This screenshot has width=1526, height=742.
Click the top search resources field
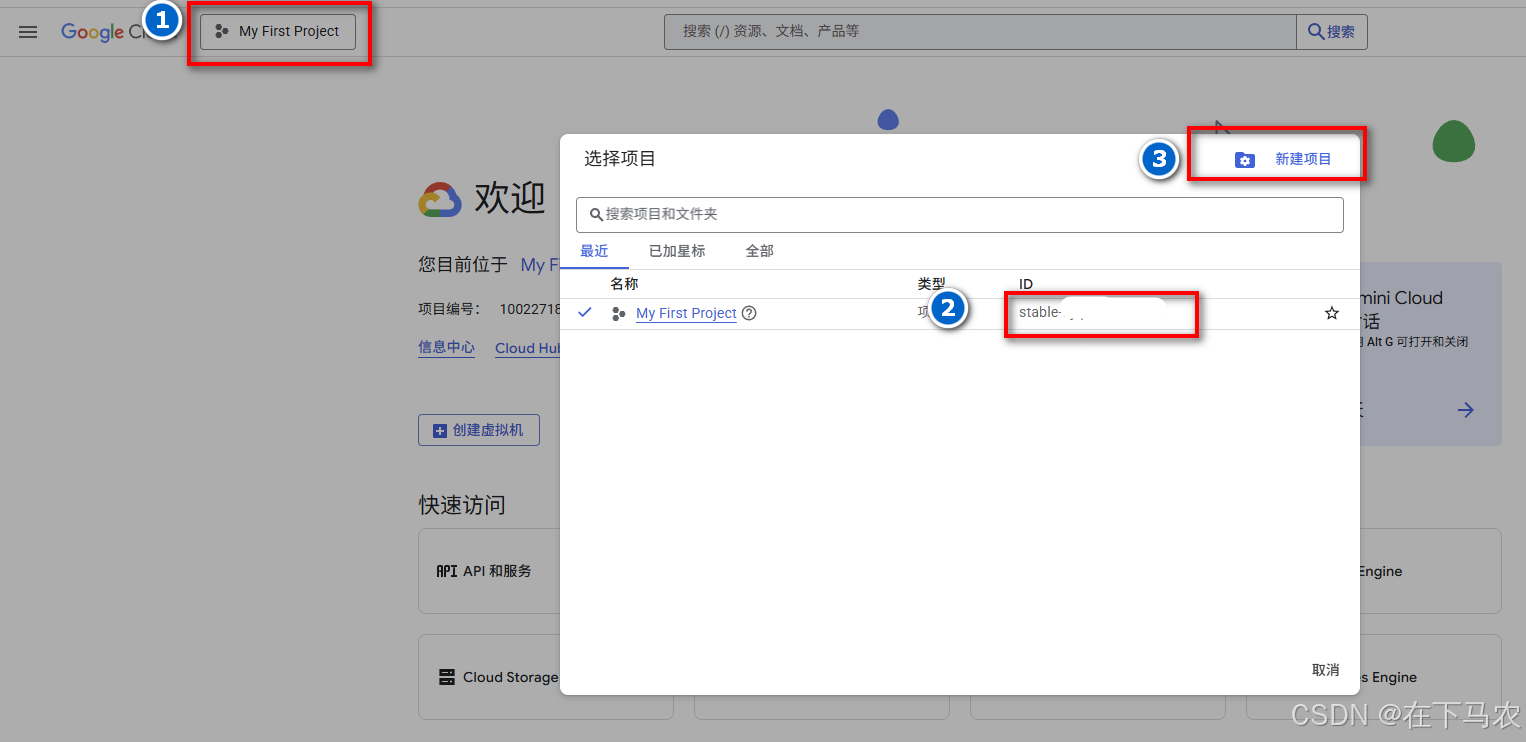980,32
